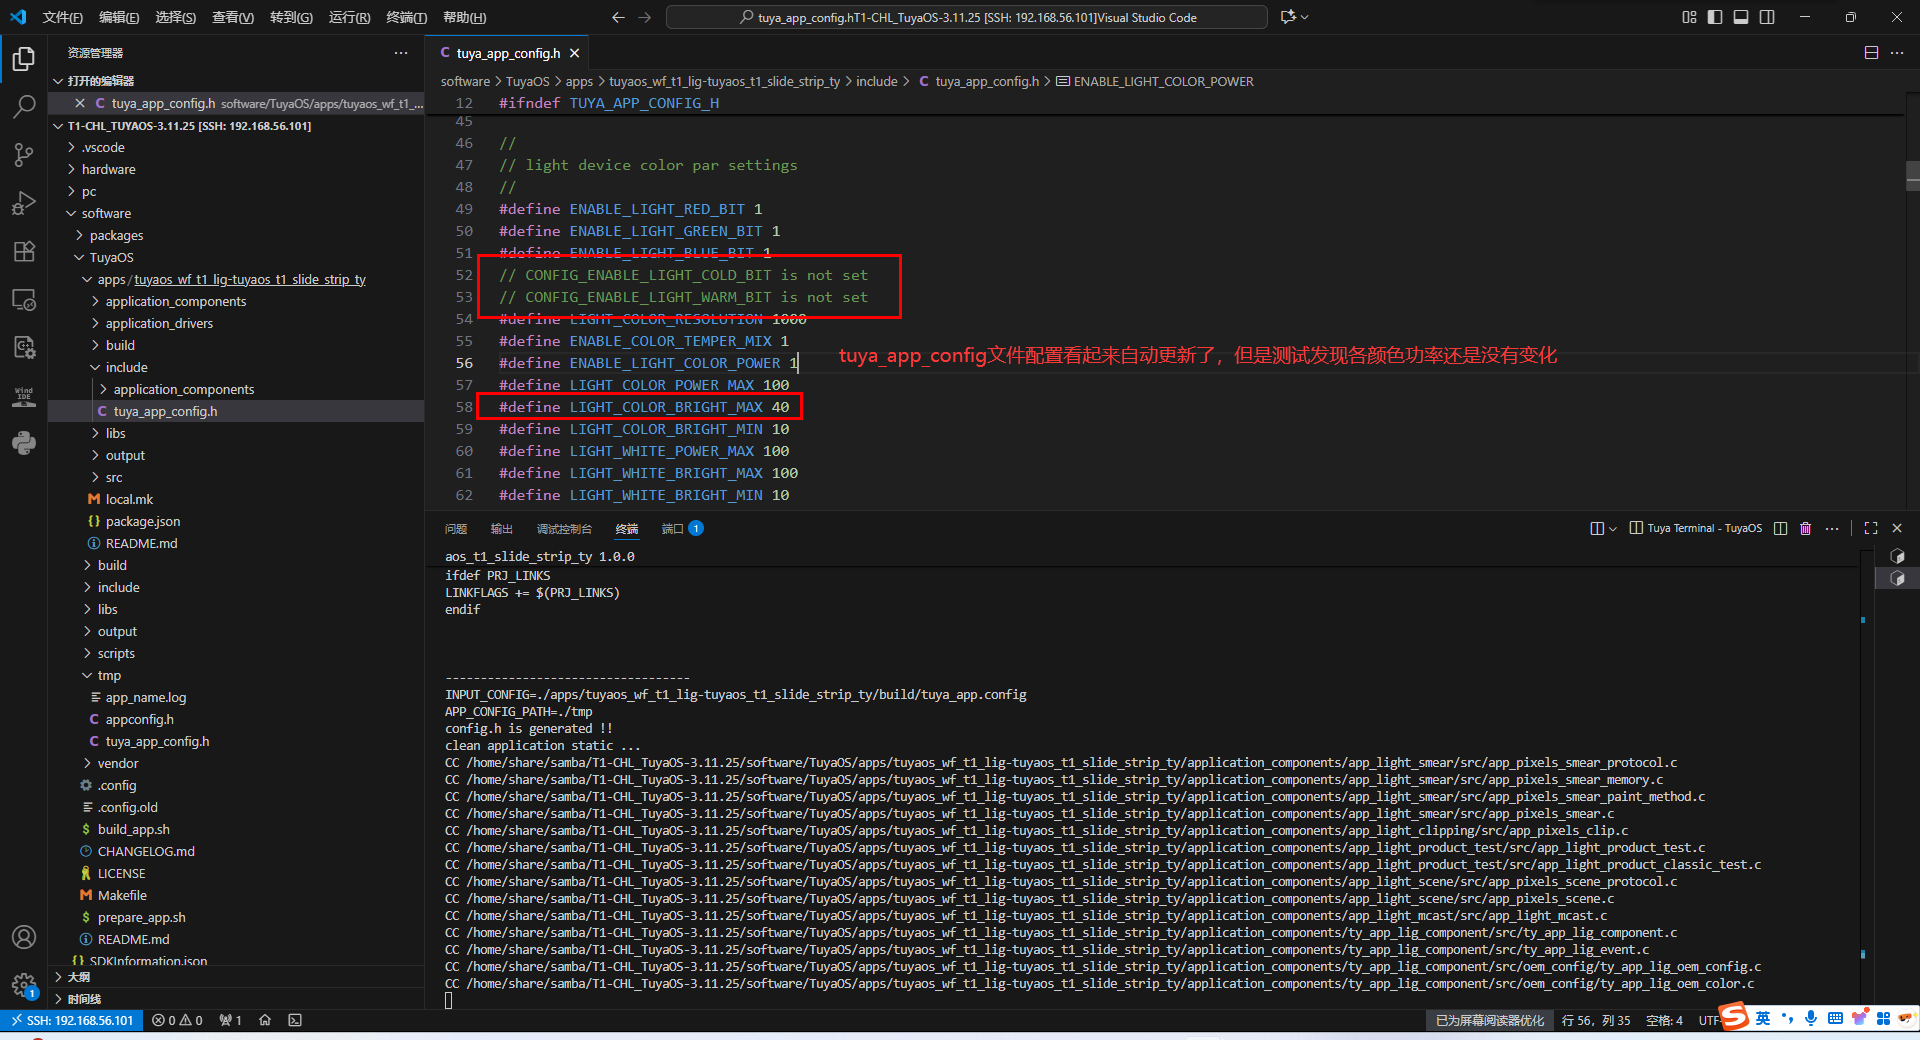Open the Remote Explorer view

click(24, 299)
